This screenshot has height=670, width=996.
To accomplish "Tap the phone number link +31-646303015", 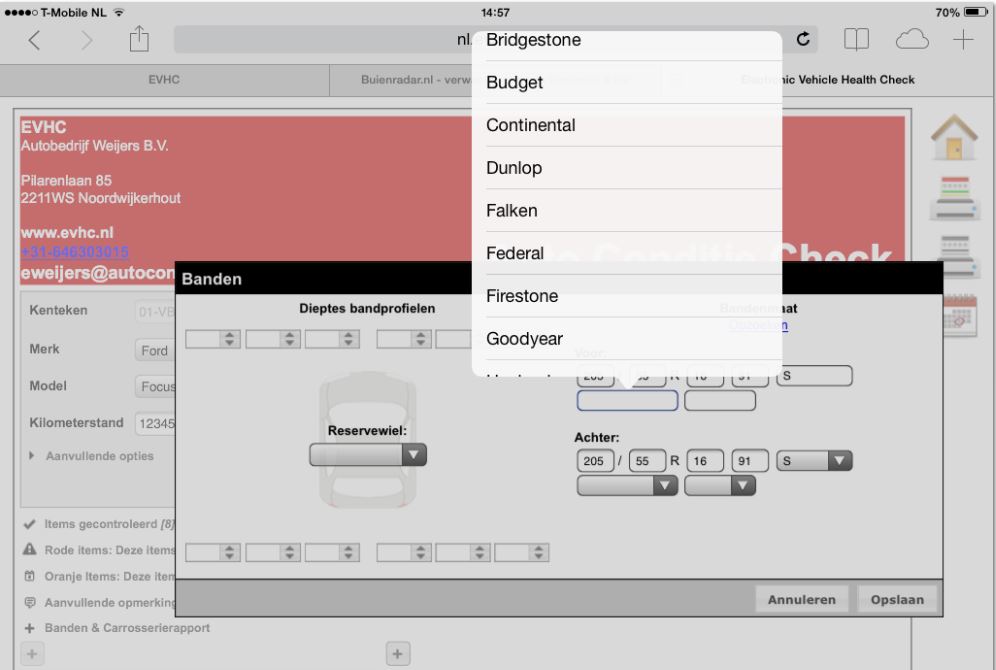I will [74, 252].
